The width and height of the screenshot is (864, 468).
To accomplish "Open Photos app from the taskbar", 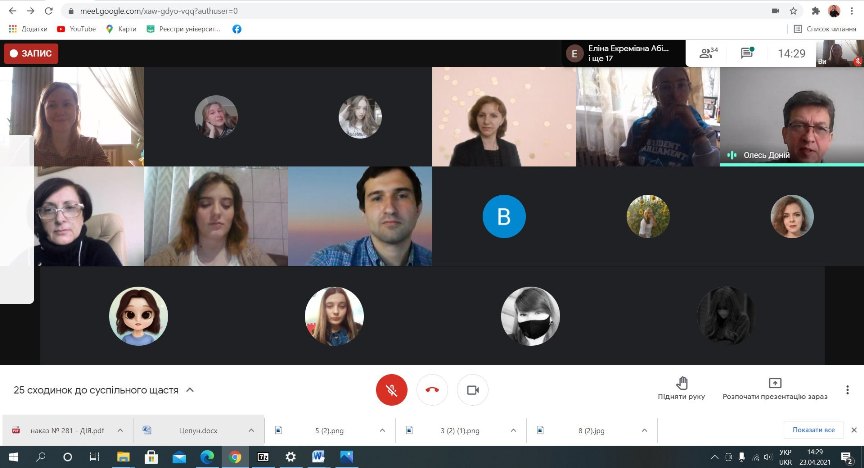I will point(346,457).
